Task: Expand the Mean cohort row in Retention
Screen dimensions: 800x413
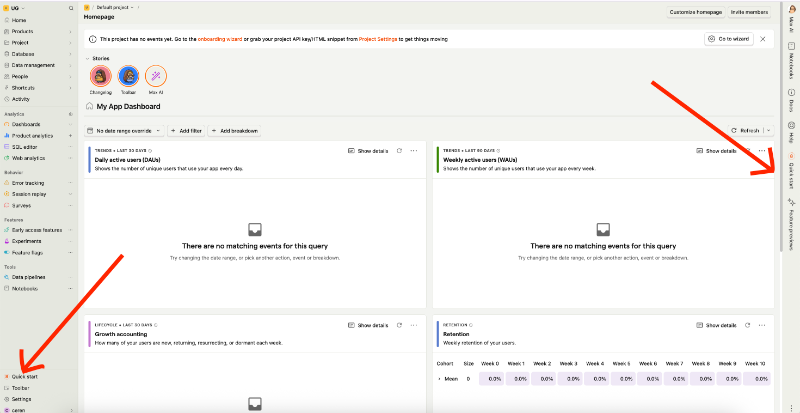Action: [x=439, y=379]
